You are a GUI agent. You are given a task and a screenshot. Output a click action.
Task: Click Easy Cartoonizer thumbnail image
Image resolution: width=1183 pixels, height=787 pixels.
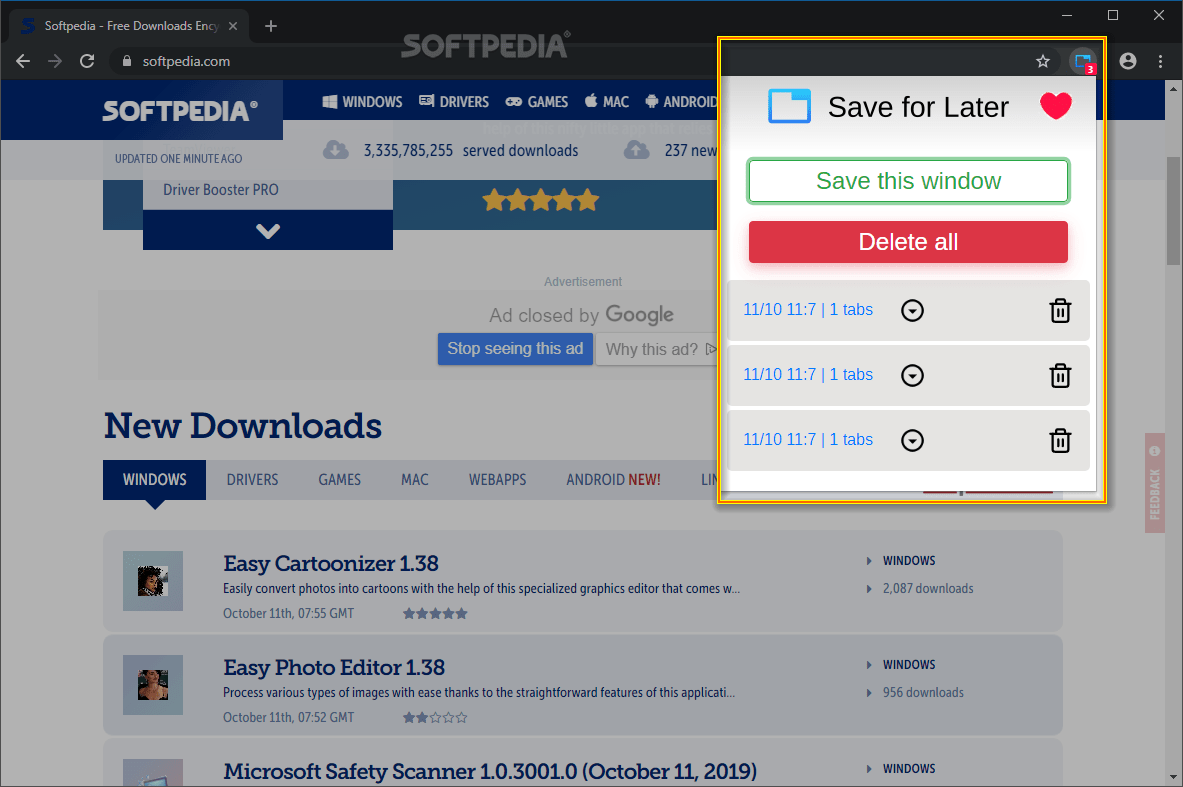click(153, 581)
